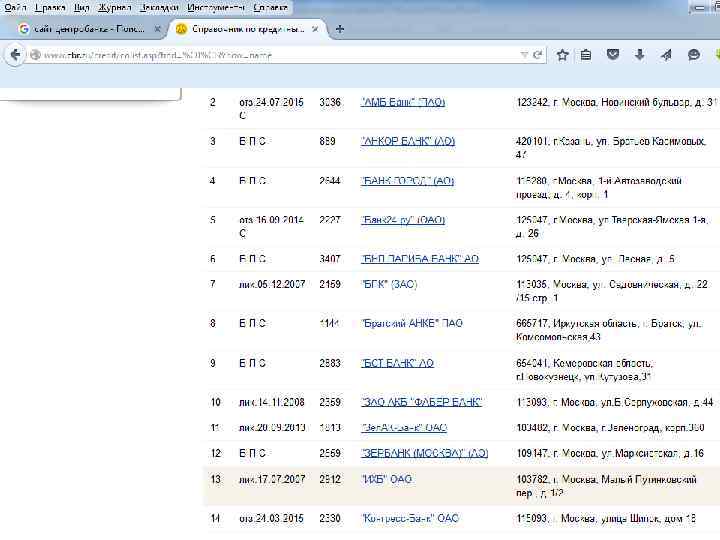Viewport: 720px width, 540px height.
Task: Reload the page with the refresh icon
Action: [x=537, y=55]
